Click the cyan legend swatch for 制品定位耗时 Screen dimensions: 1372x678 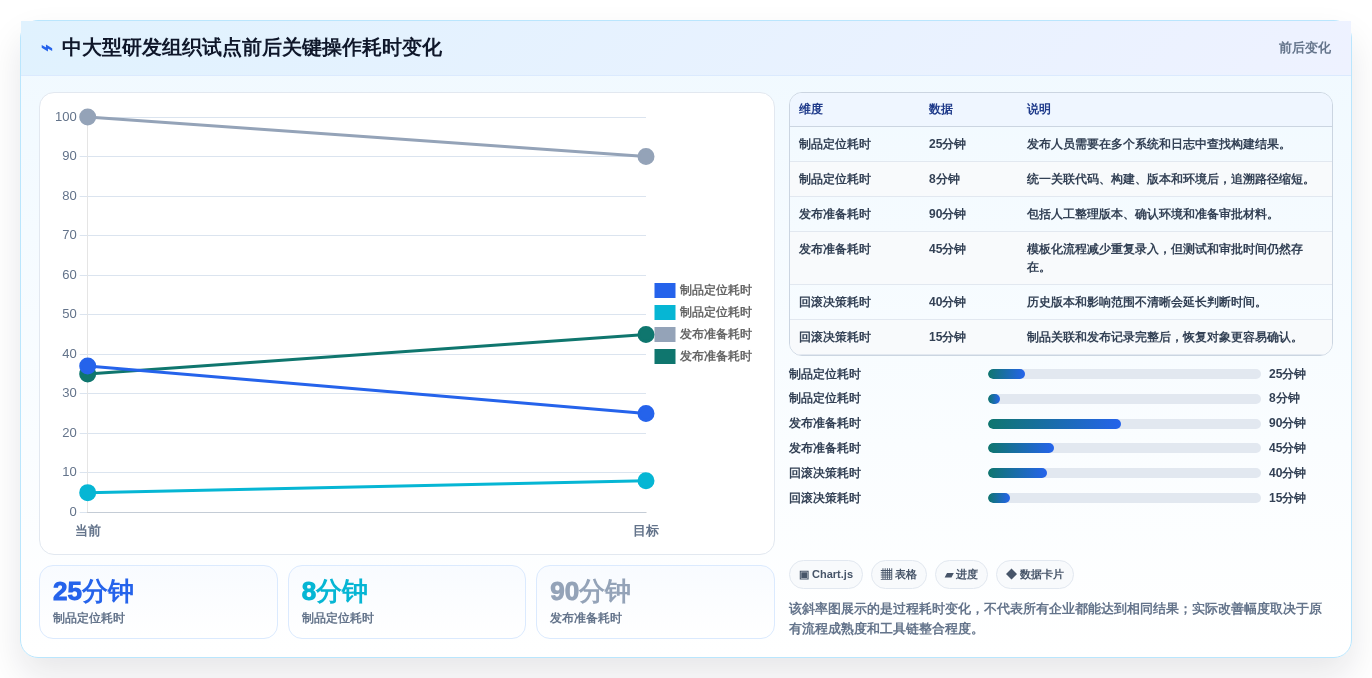click(665, 312)
